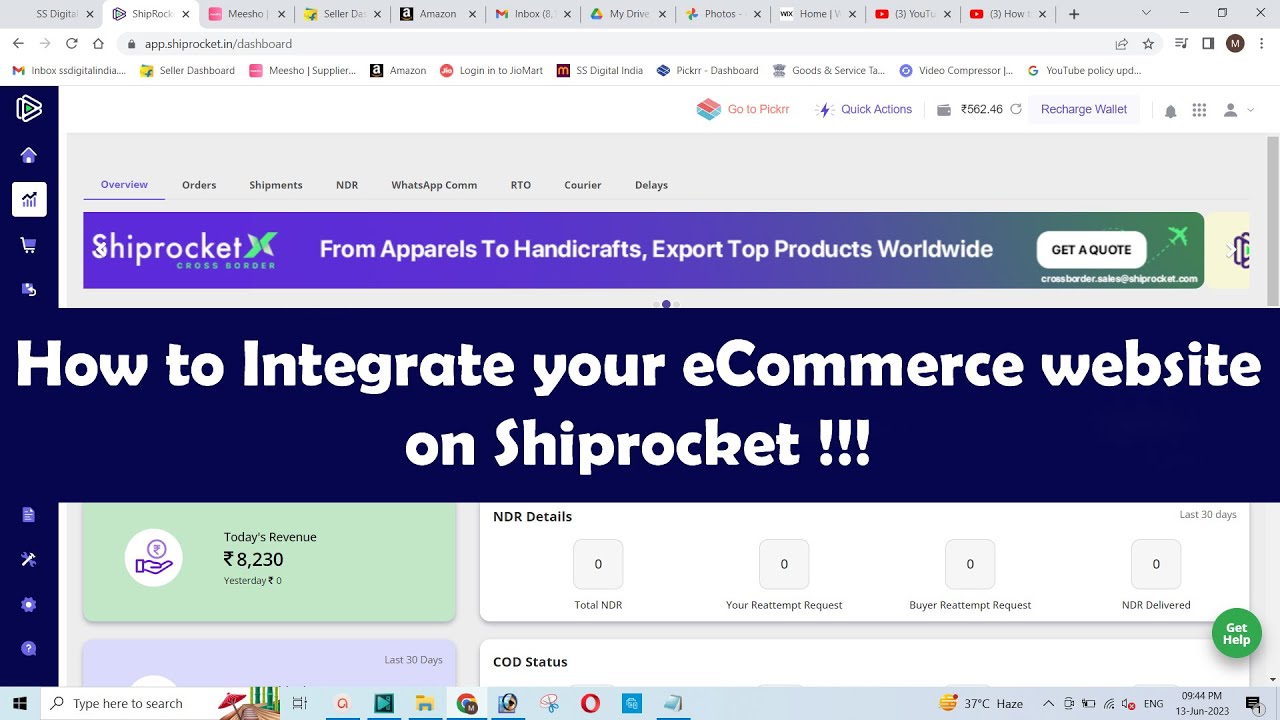Show hidden system tray icons
The image size is (1280, 720).
pos(1048,704)
